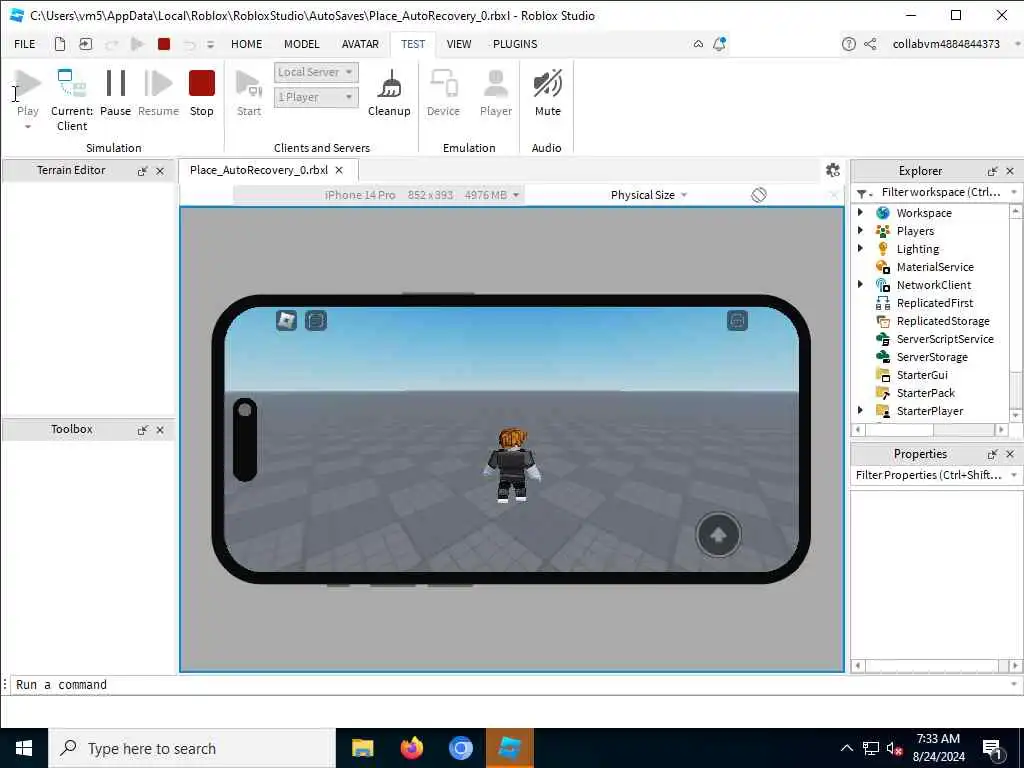
Task: Open the collabvm4884844373 account menu
Action: pyautogui.click(x=946, y=44)
